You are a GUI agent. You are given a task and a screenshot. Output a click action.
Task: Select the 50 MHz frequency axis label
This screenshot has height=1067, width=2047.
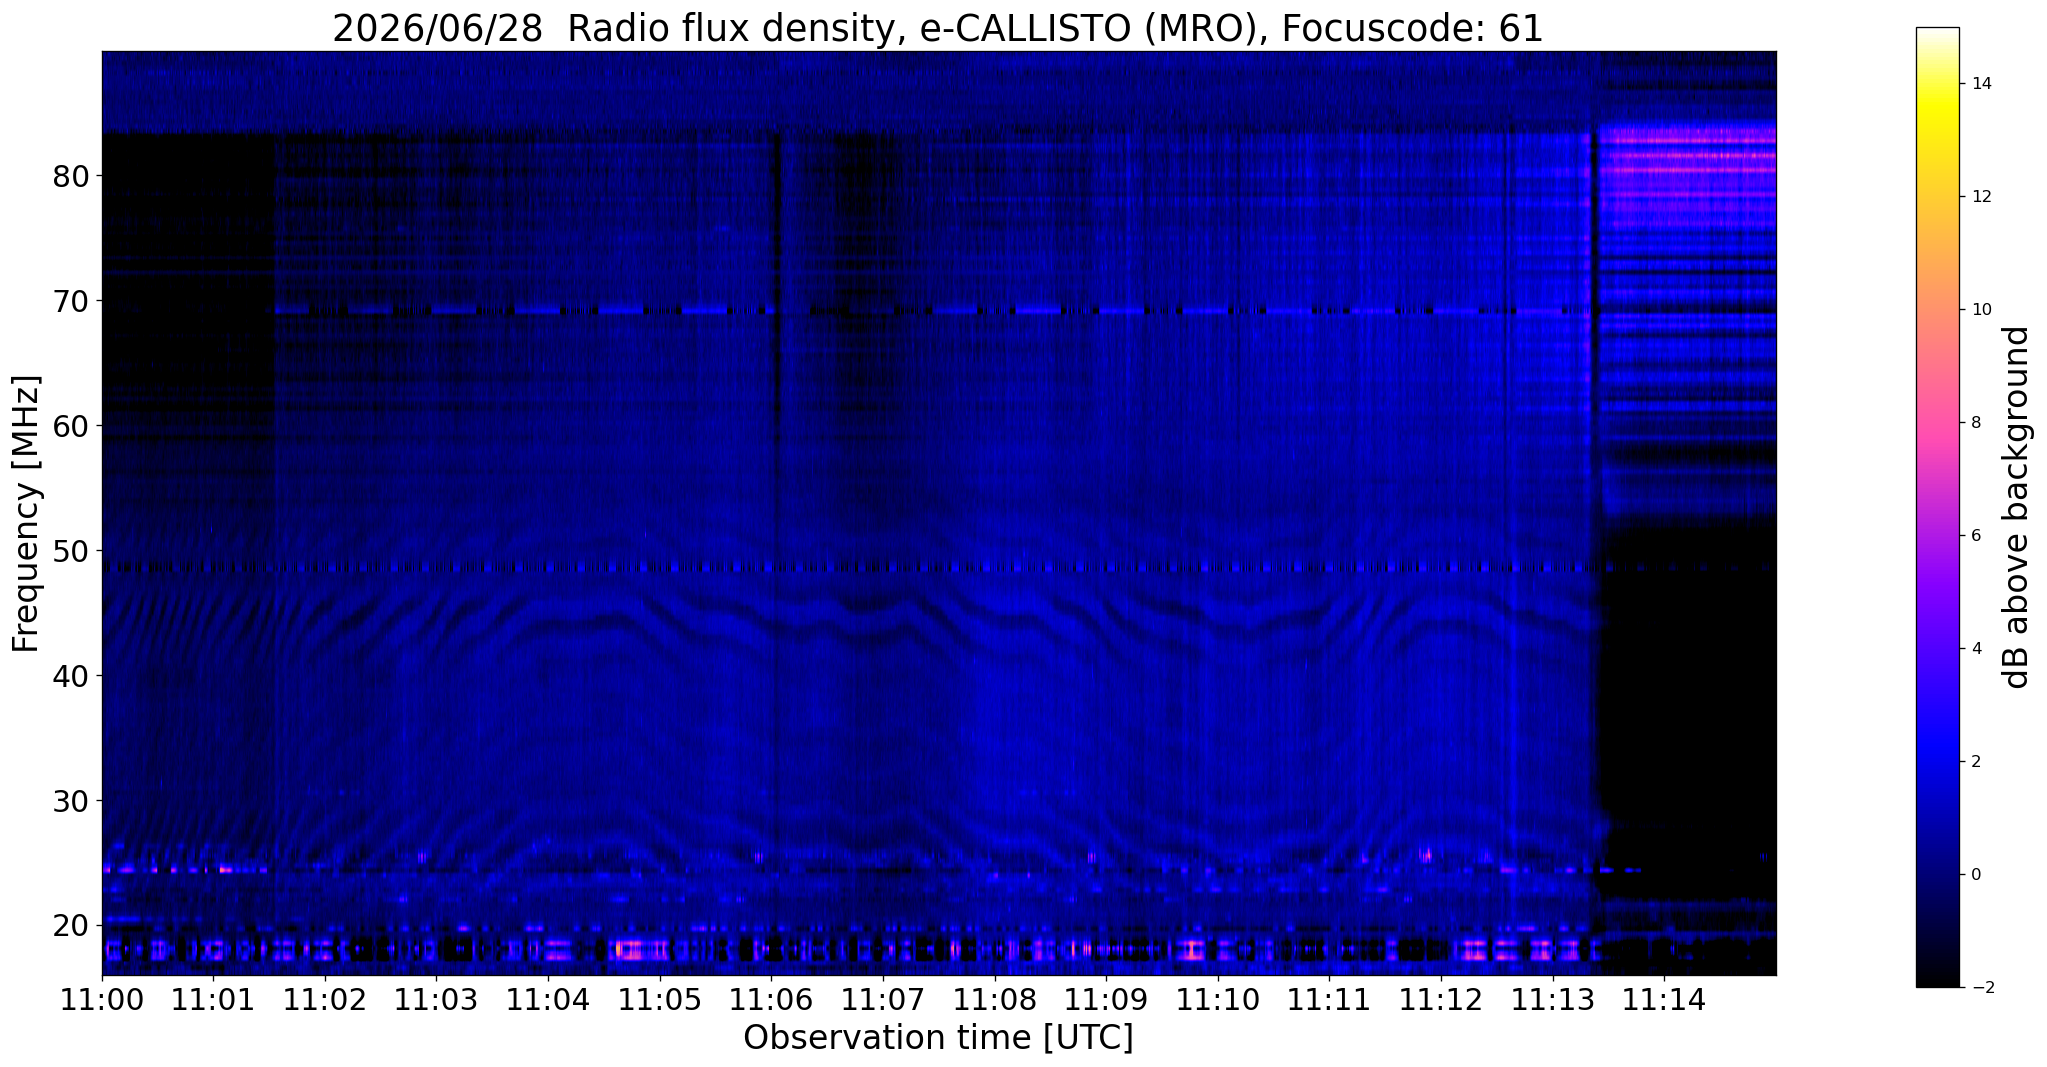point(71,551)
